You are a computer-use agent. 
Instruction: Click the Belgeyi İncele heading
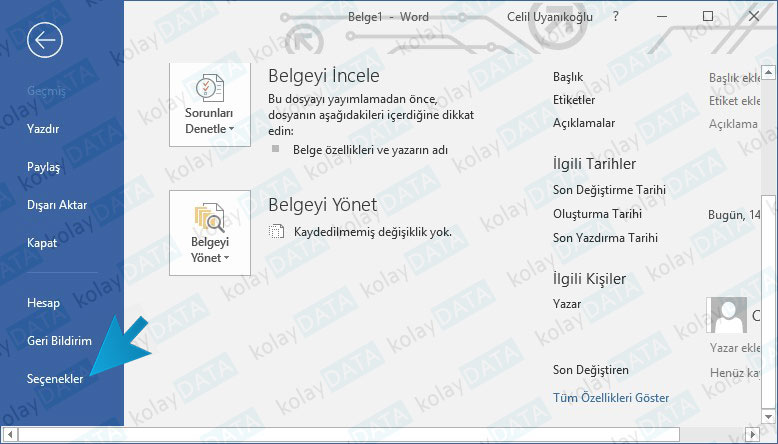(324, 76)
